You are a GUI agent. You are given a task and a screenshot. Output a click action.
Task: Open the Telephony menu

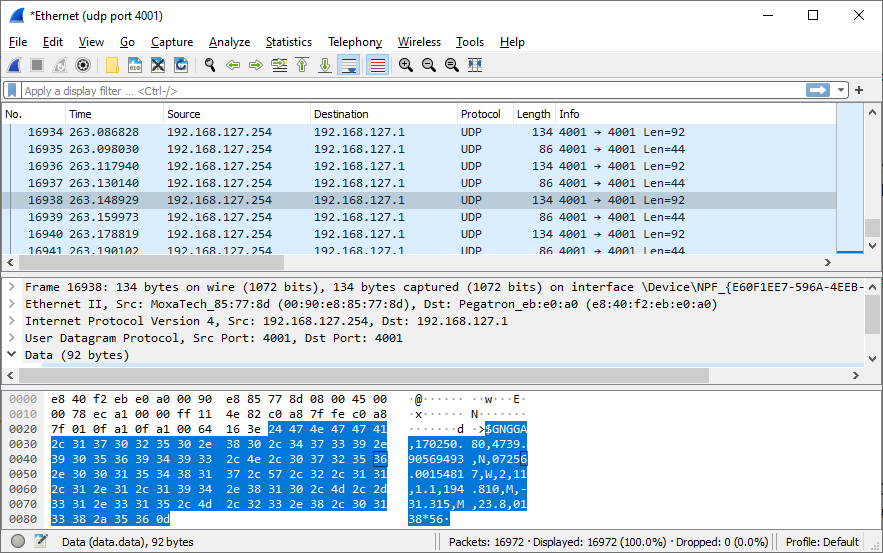(354, 42)
